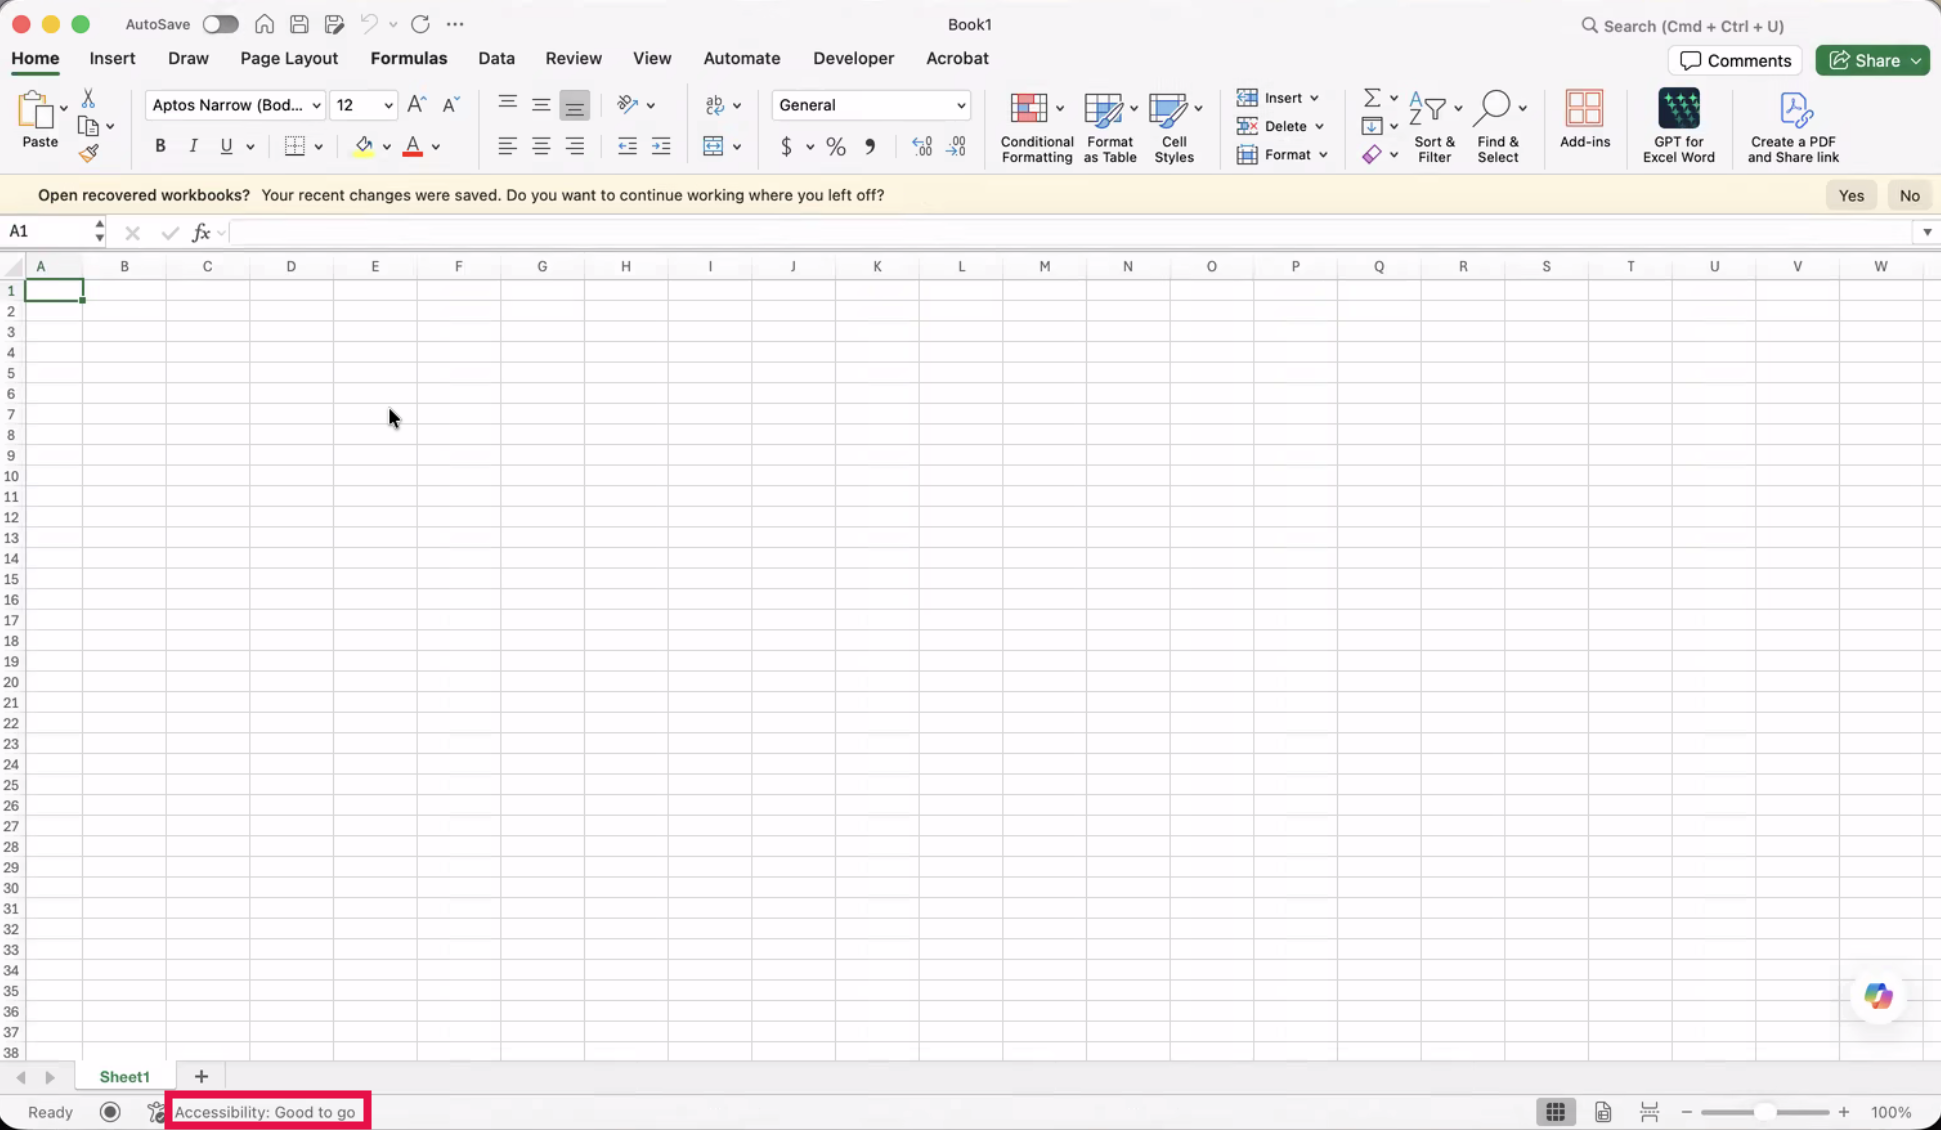Click the Wrap Text icon
Image resolution: width=1941 pixels, height=1130 pixels.
pyautogui.click(x=715, y=105)
